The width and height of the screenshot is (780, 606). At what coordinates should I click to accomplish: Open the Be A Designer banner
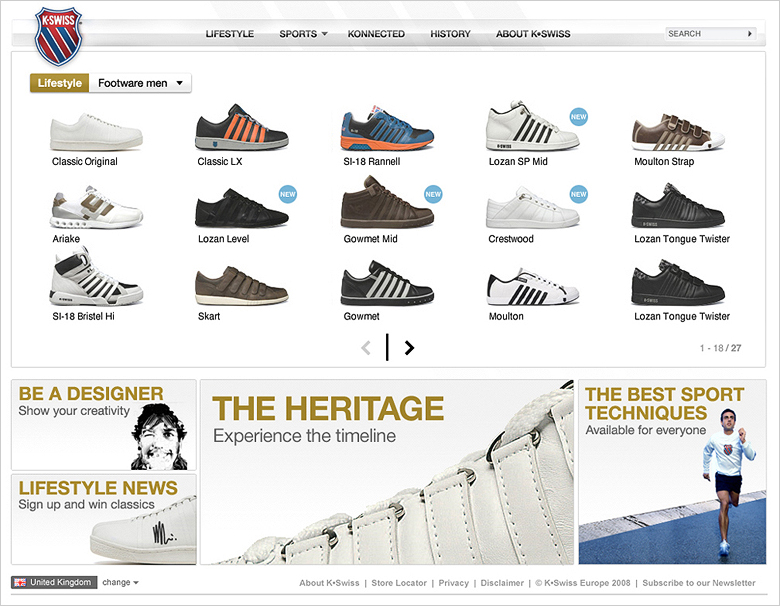click(x=104, y=425)
